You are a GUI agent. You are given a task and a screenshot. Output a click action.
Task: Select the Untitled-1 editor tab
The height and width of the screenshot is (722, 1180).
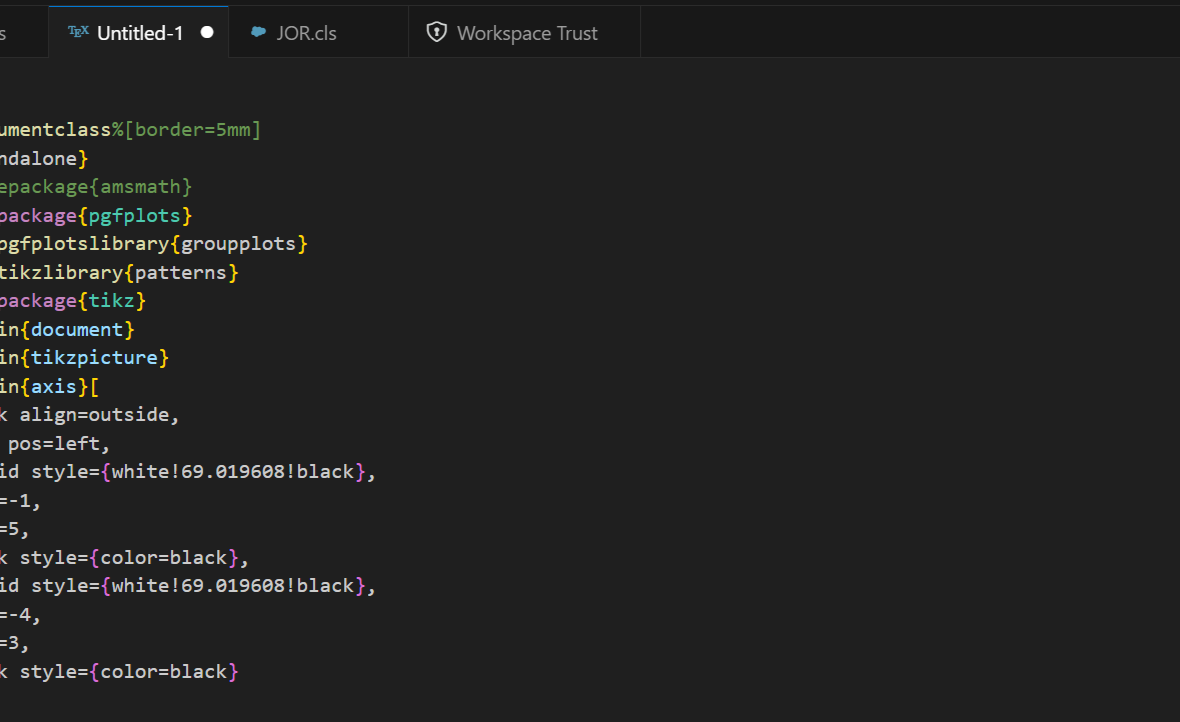138,32
